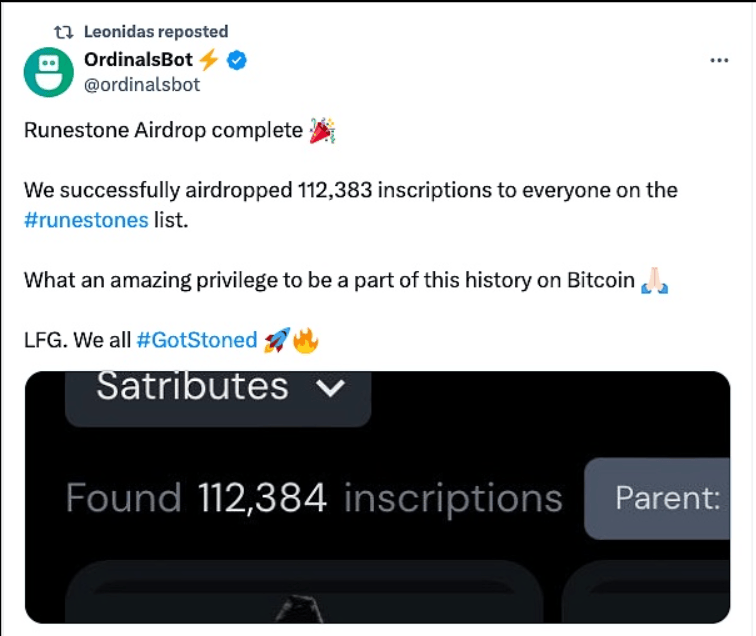Click the praying hands emoji
Image resolution: width=756 pixels, height=636 pixels.
pyautogui.click(x=655, y=281)
